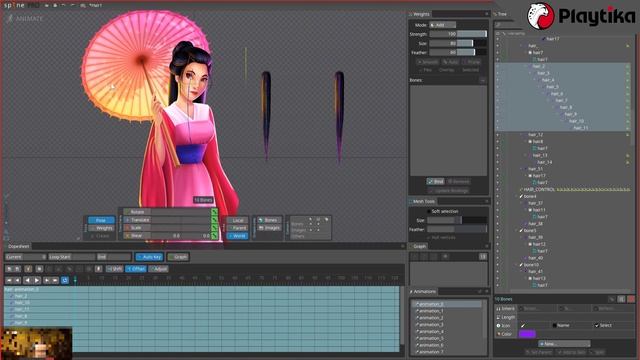Viewport: 640px width, 360px height.
Task: Open the Weights panel tab
Action: click(420, 14)
